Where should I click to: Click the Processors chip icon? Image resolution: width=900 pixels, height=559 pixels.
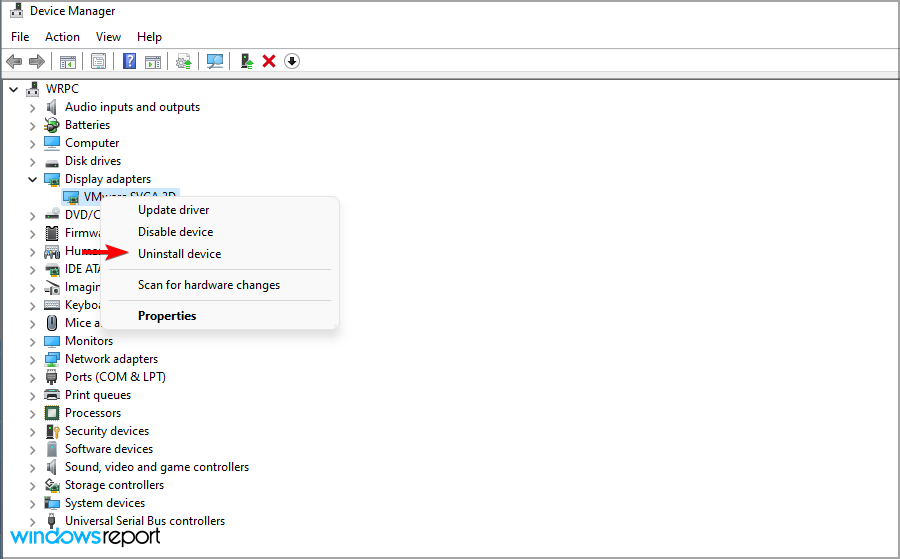(52, 413)
